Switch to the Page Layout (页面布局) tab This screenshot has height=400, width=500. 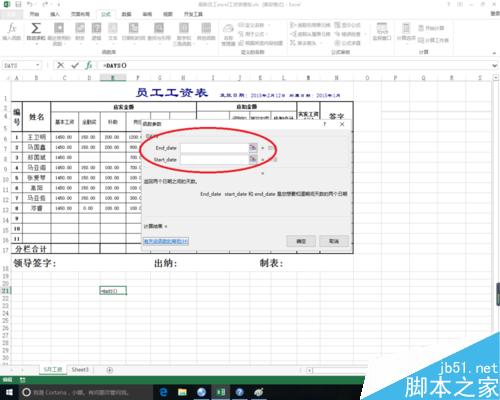[x=80, y=14]
